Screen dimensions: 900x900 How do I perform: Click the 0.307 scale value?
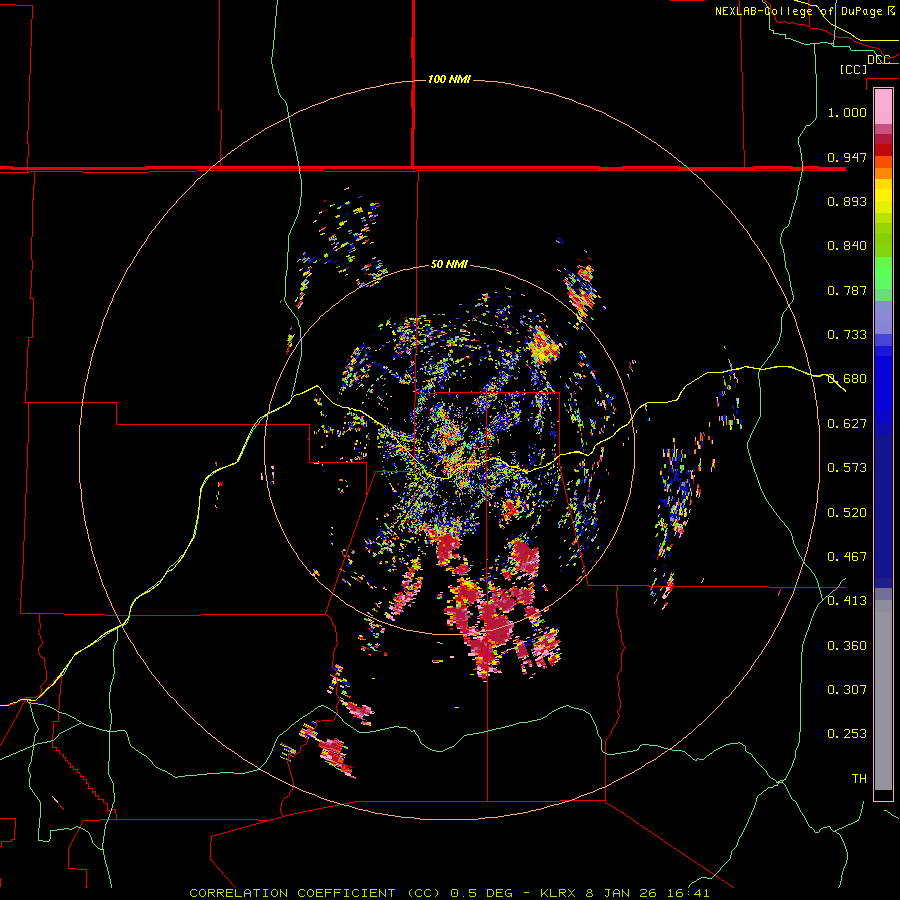click(x=847, y=690)
